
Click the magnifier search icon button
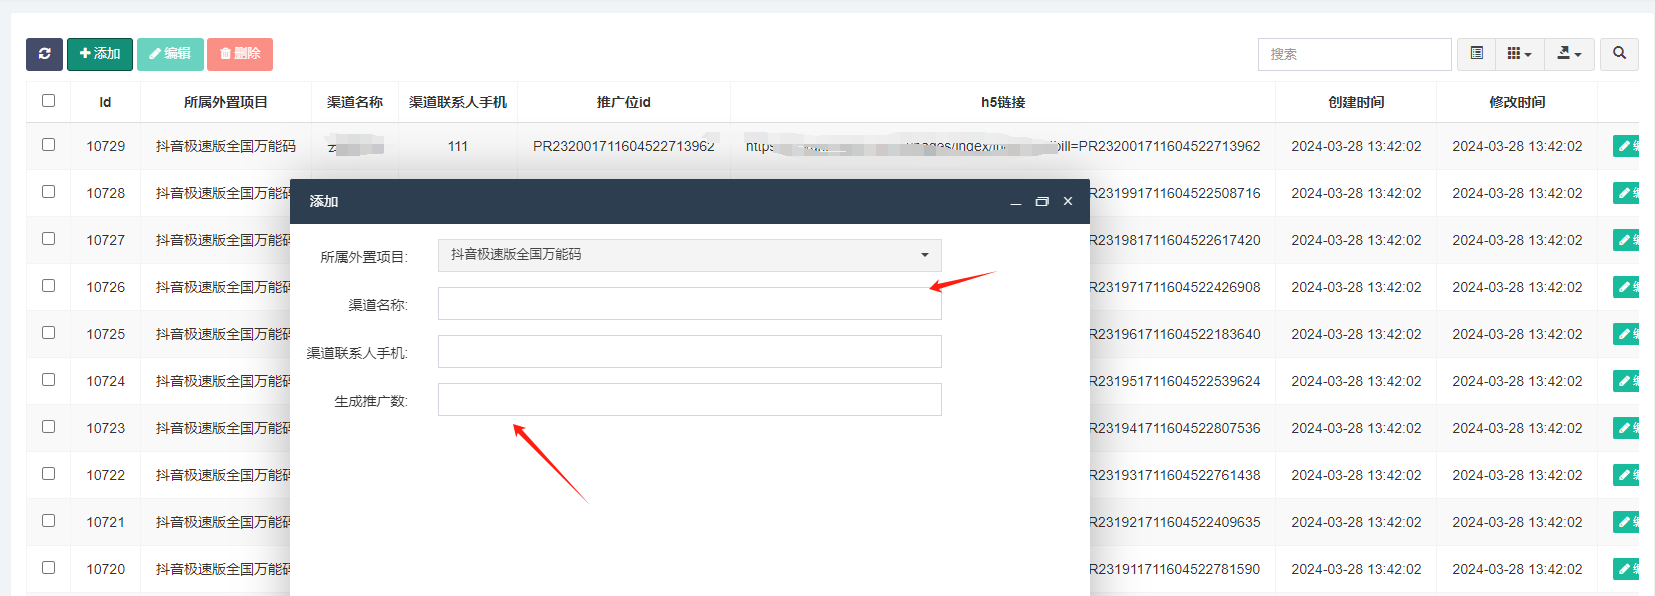[1620, 54]
